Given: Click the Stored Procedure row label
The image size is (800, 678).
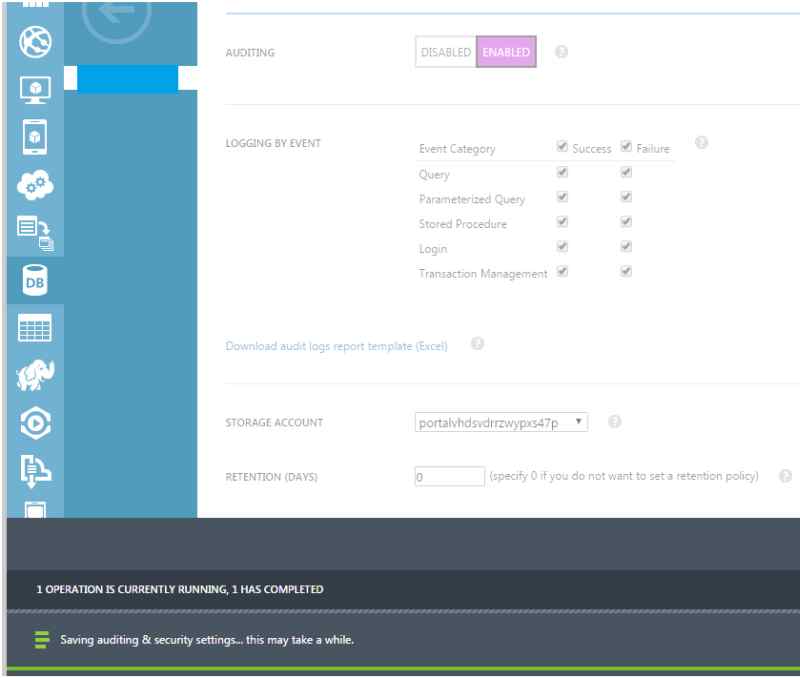Looking at the screenshot, I should click(x=463, y=224).
